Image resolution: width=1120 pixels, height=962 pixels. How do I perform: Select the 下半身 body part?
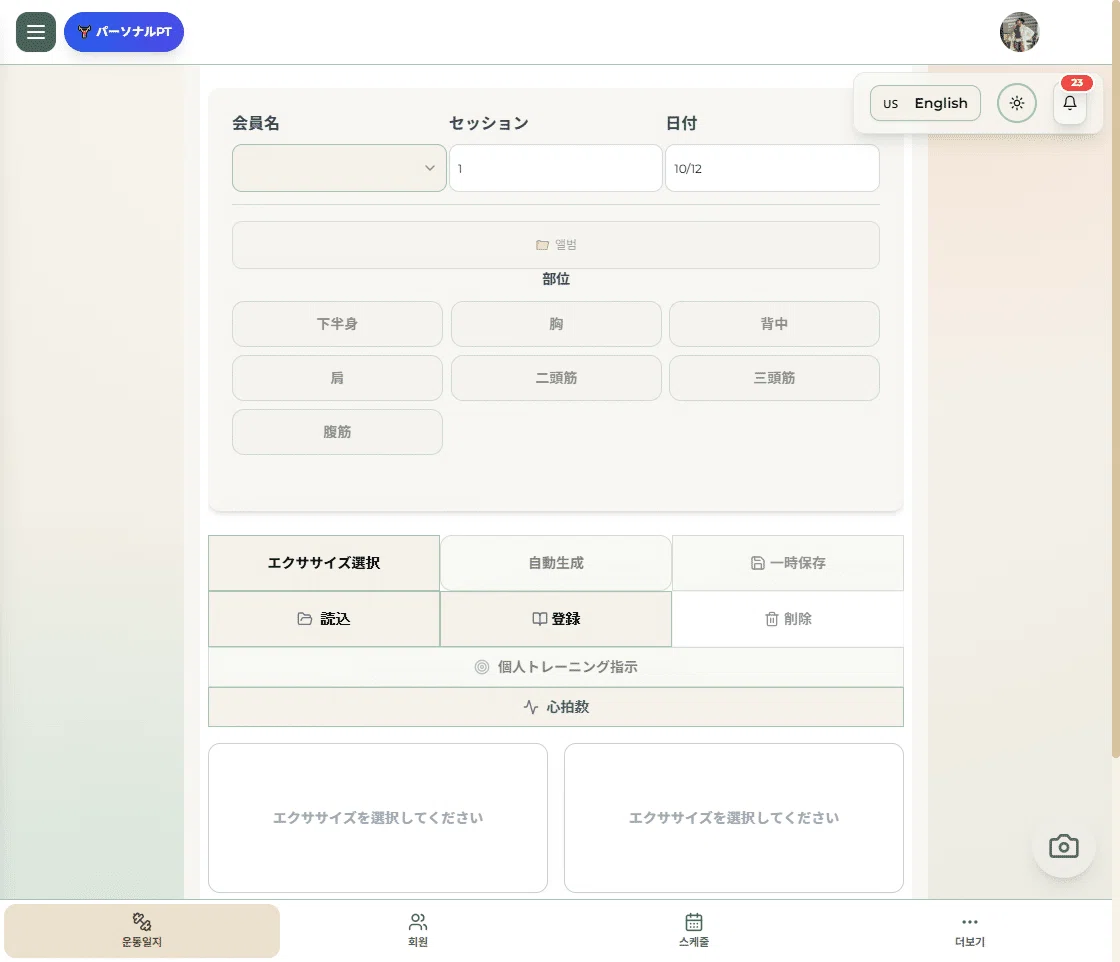pos(337,324)
